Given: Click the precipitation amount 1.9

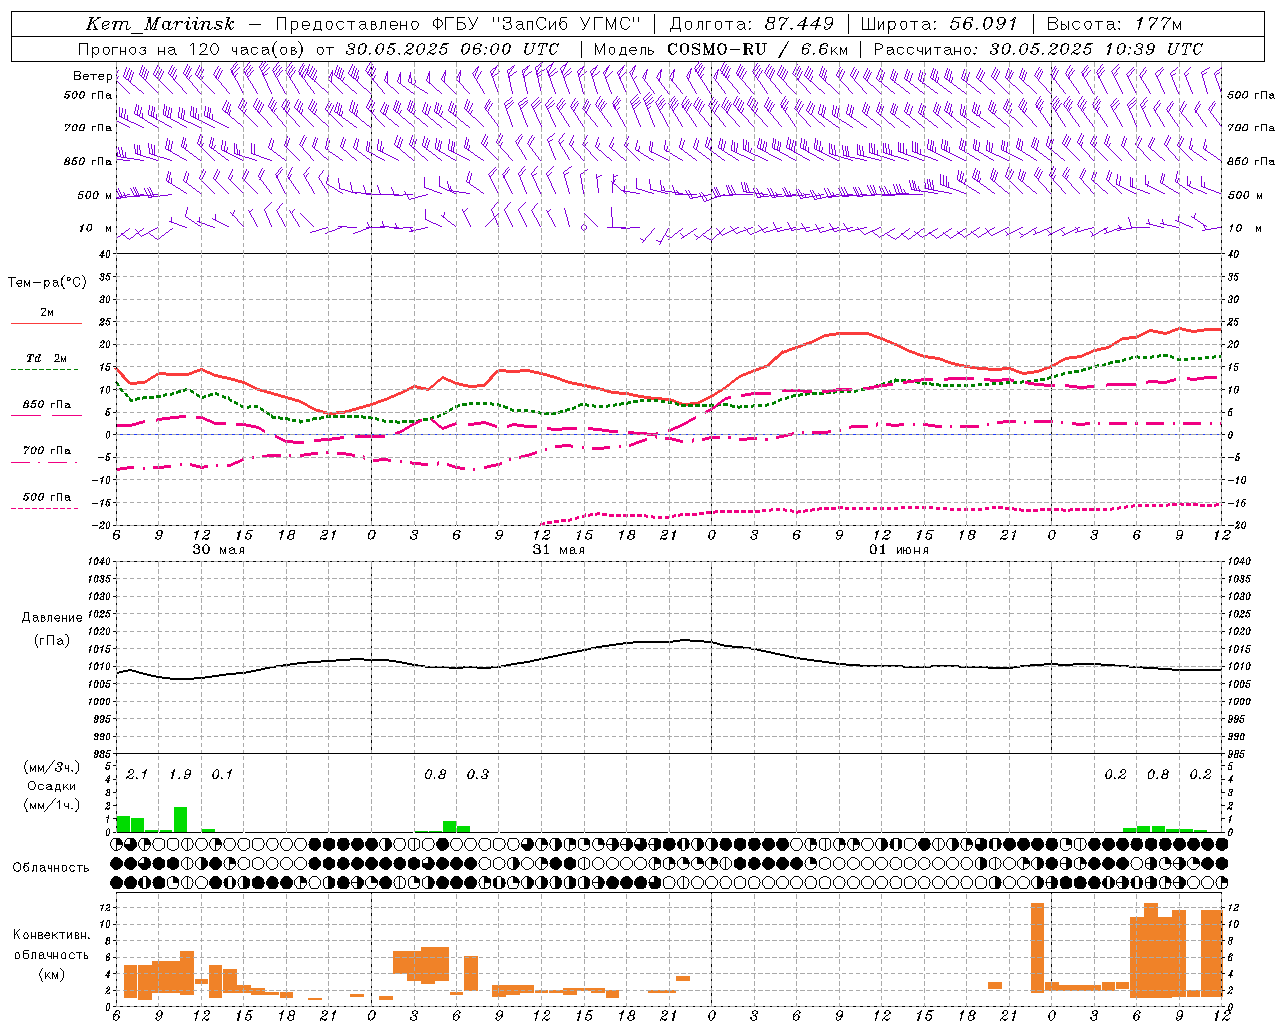Looking at the screenshot, I should click(180, 774).
